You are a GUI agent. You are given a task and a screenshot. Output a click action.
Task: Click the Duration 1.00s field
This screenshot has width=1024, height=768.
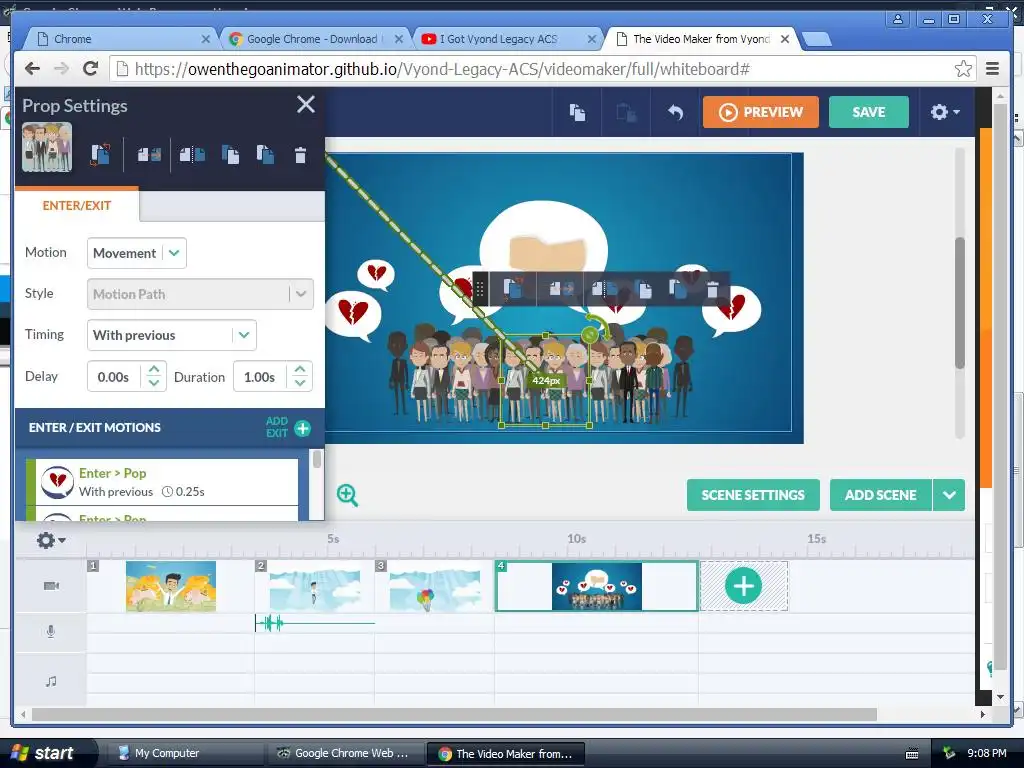pyautogui.click(x=260, y=377)
